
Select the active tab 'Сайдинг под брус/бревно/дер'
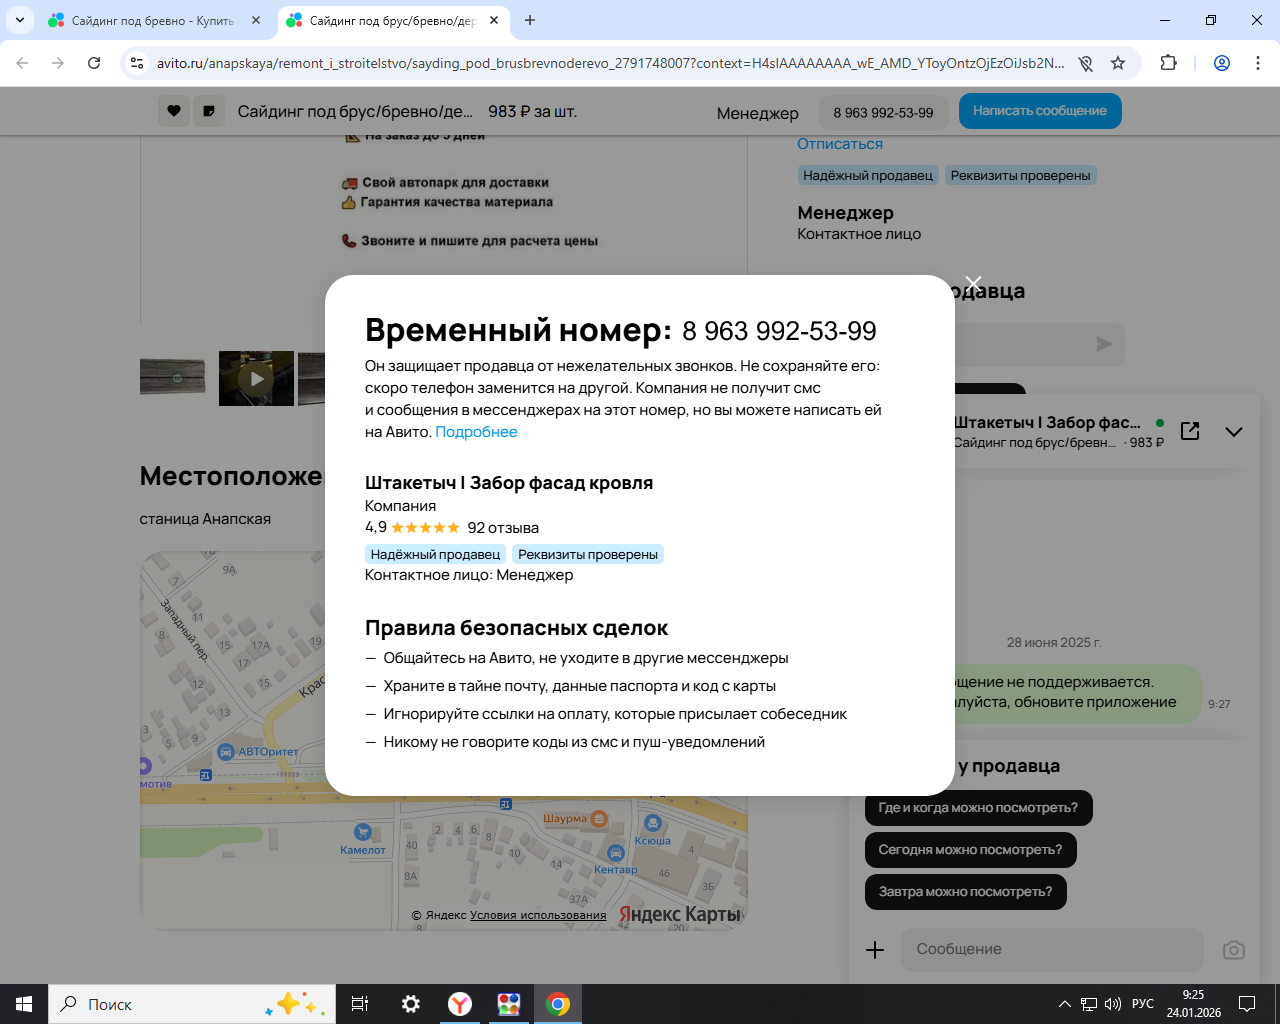click(x=392, y=20)
